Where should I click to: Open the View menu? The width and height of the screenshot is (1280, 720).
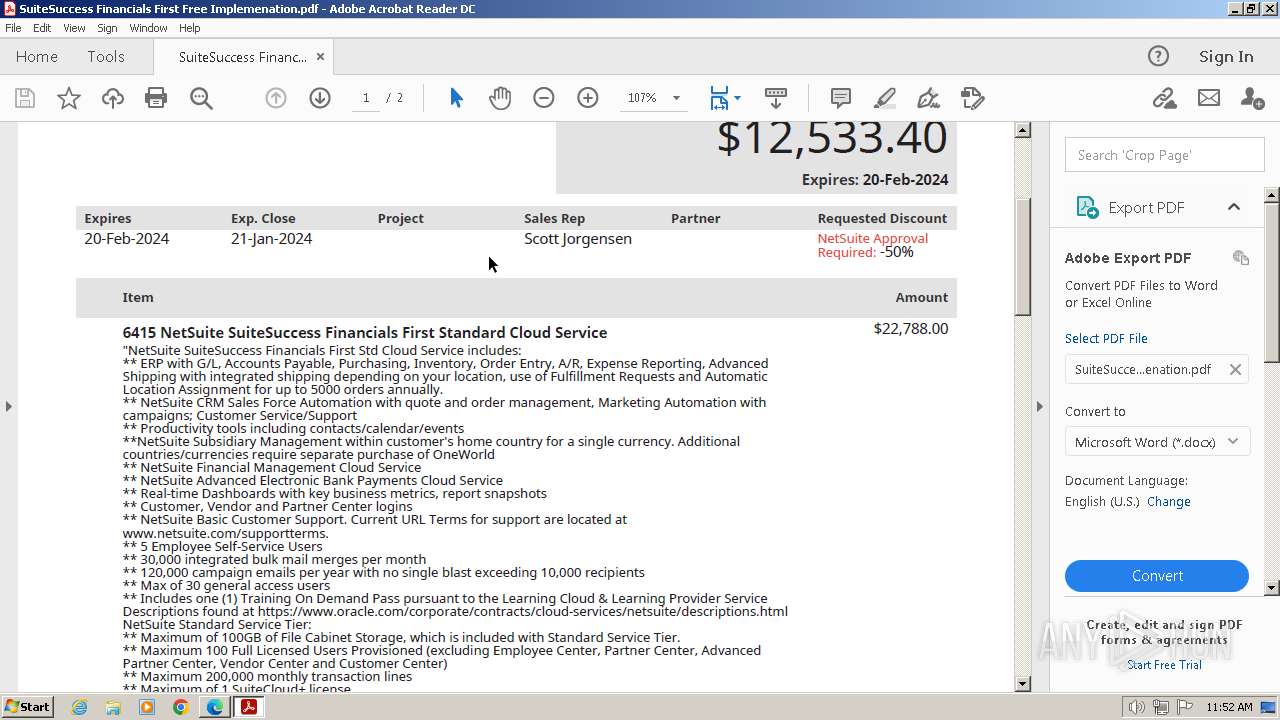74,28
